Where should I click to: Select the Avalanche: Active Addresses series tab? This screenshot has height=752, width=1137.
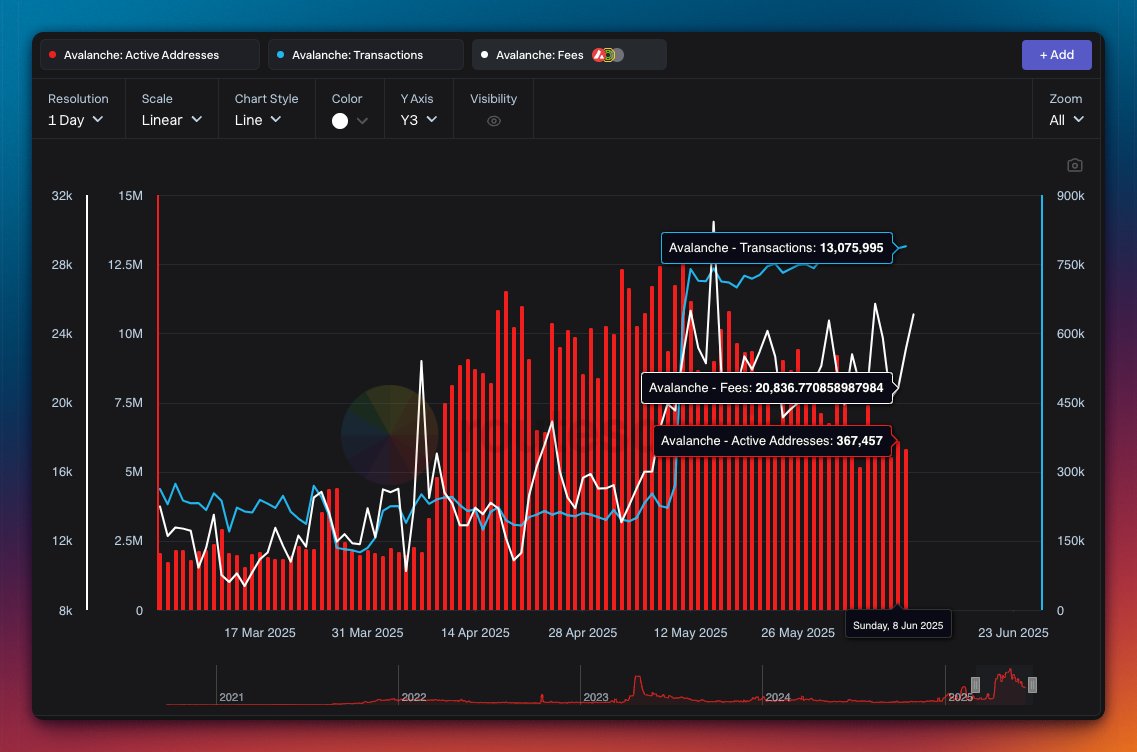pyautogui.click(x=149, y=55)
